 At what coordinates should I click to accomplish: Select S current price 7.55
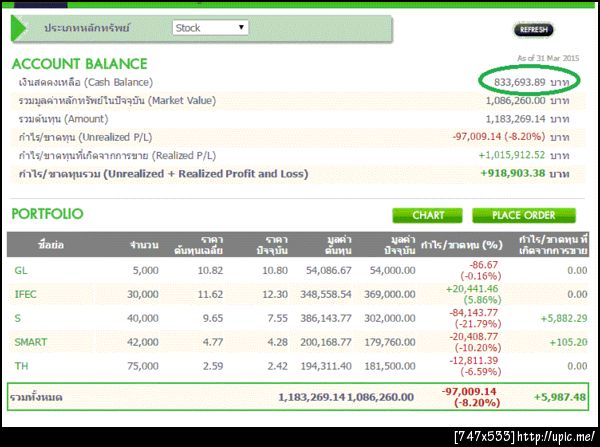(x=277, y=318)
